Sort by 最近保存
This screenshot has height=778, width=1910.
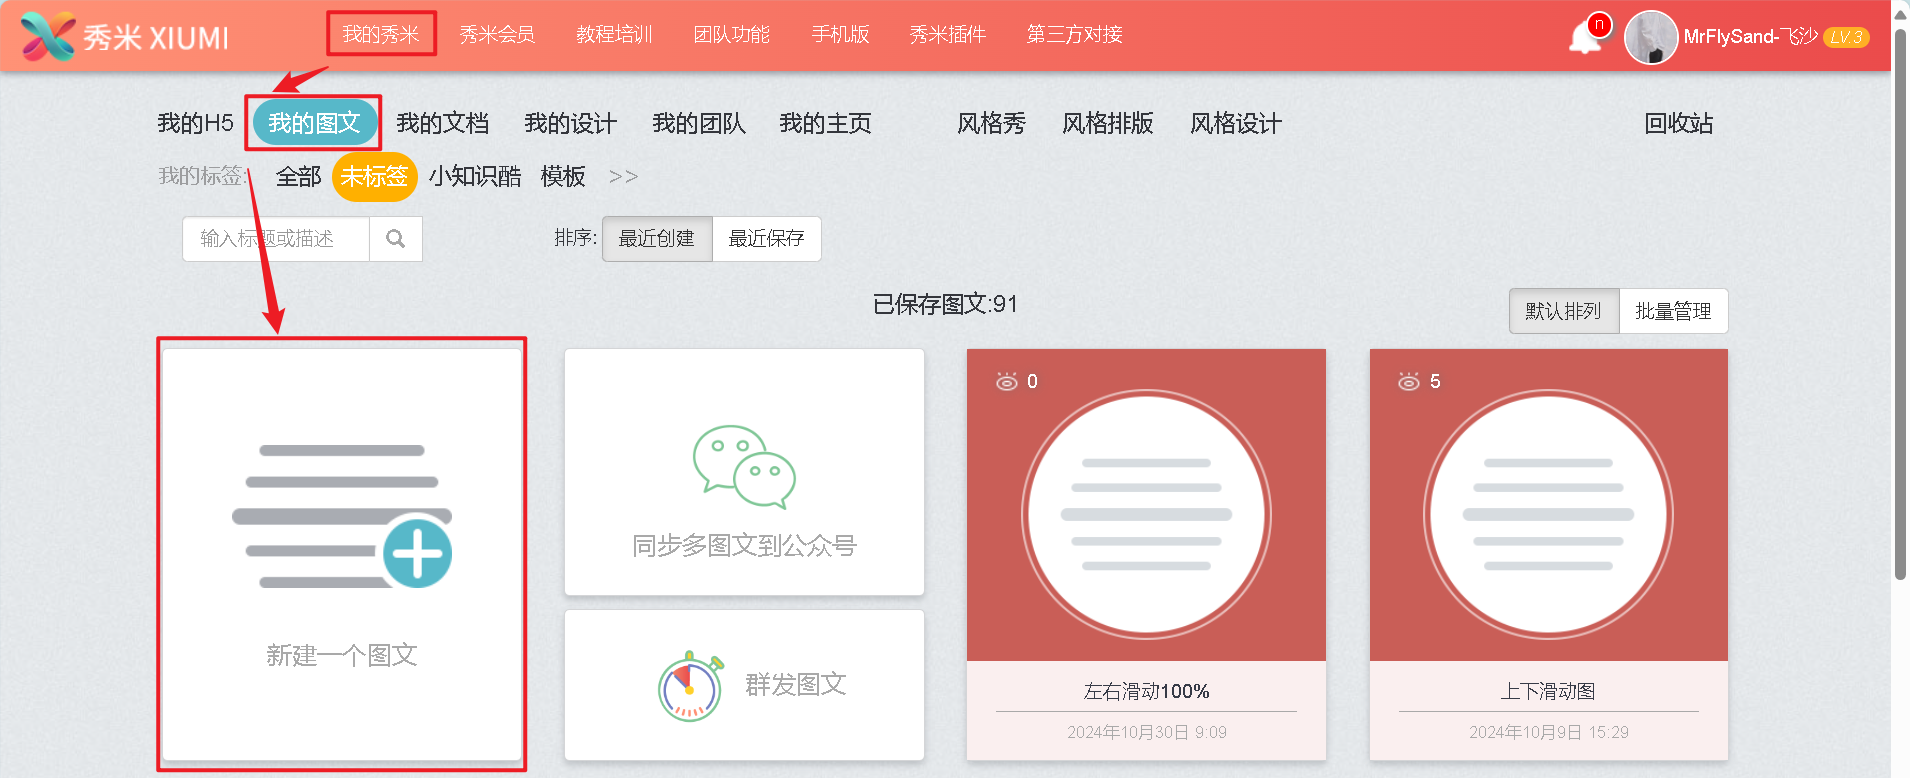tap(767, 239)
